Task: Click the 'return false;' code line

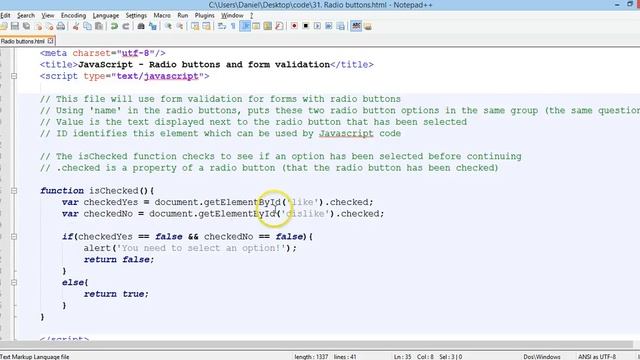Action: (x=119, y=260)
